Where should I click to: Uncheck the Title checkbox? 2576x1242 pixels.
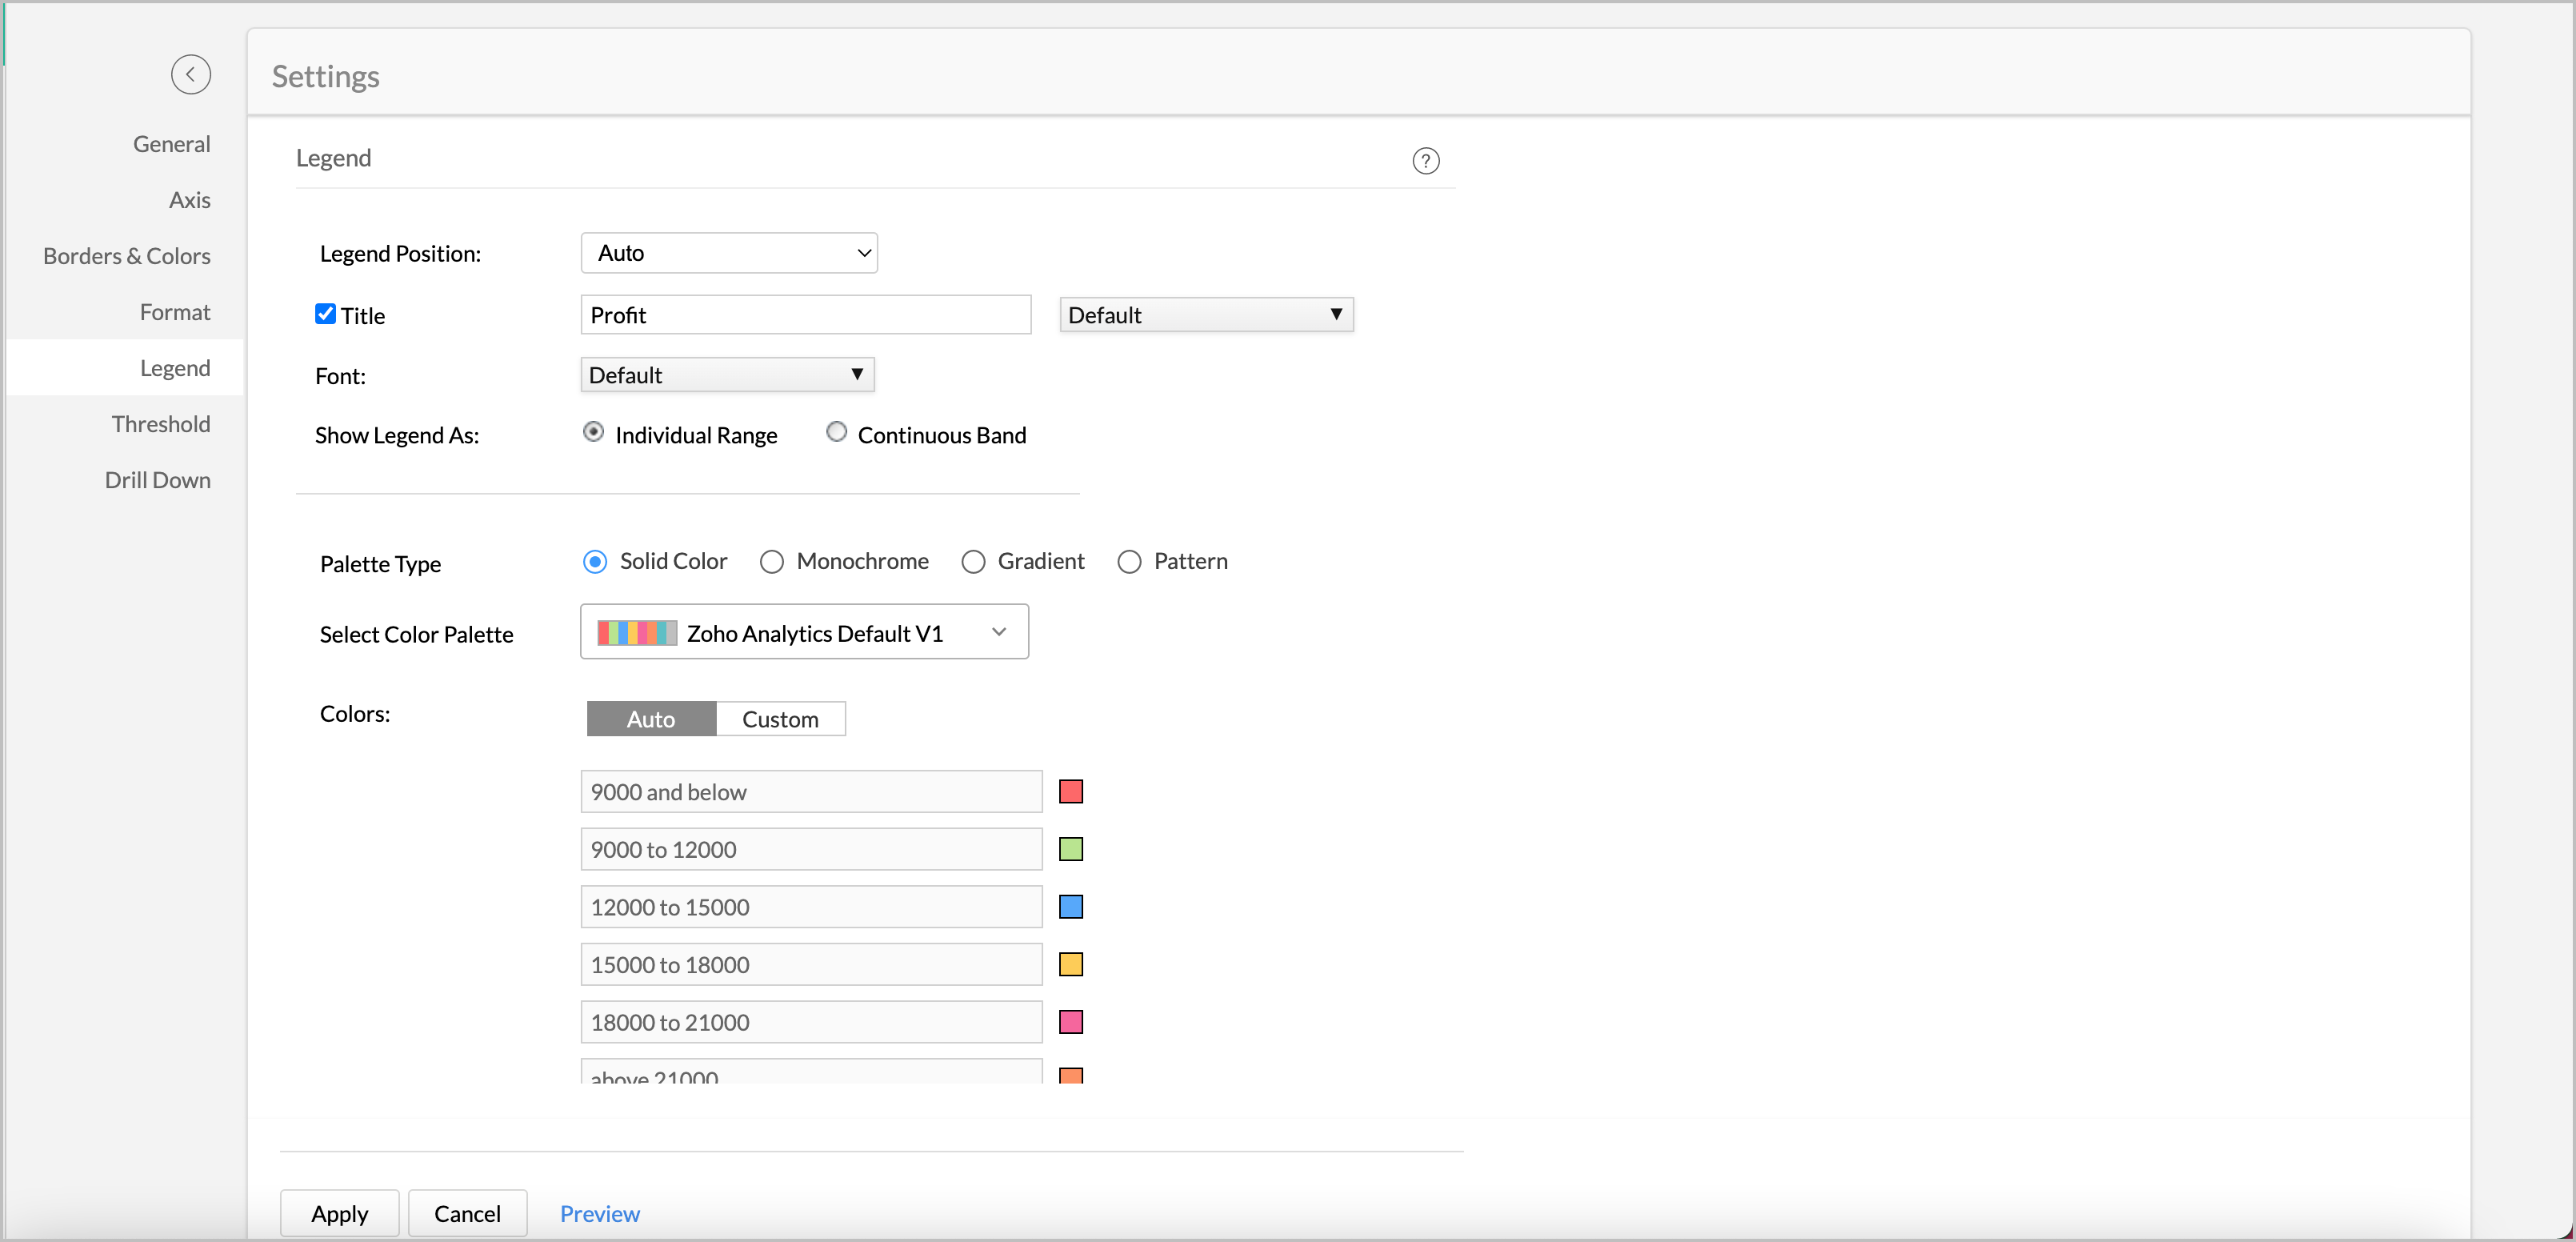coord(325,314)
